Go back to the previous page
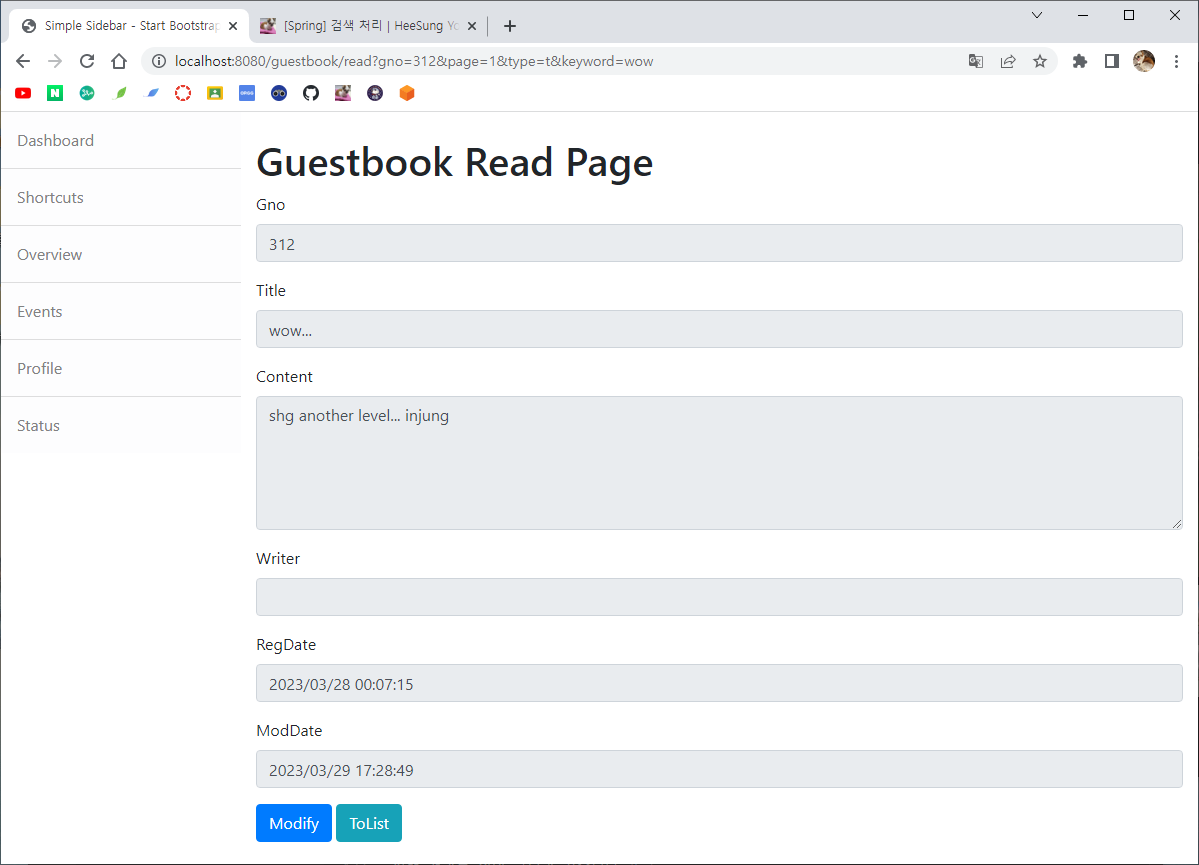The image size is (1199, 865). coord(23,61)
